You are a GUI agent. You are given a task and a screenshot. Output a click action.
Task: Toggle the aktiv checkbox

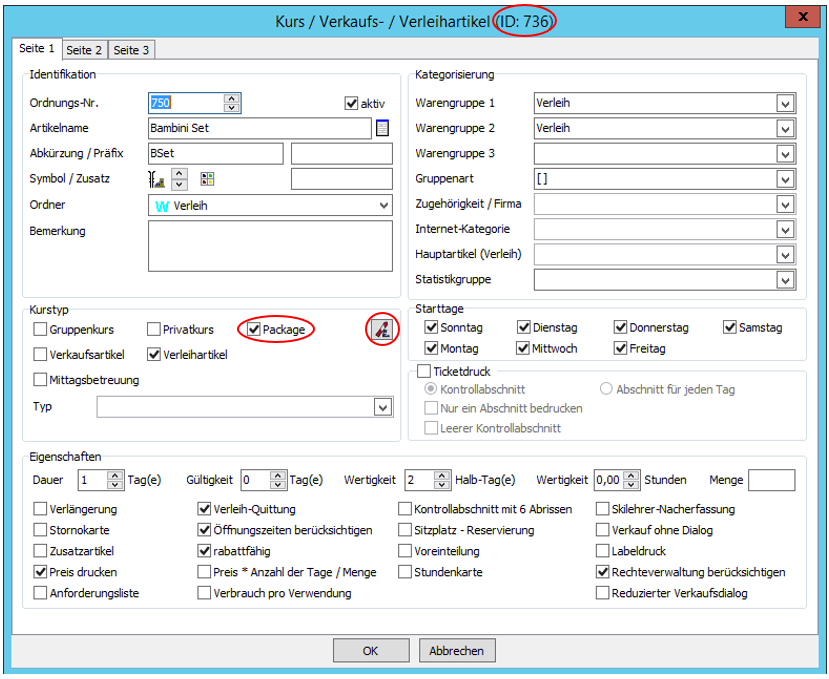[x=352, y=103]
